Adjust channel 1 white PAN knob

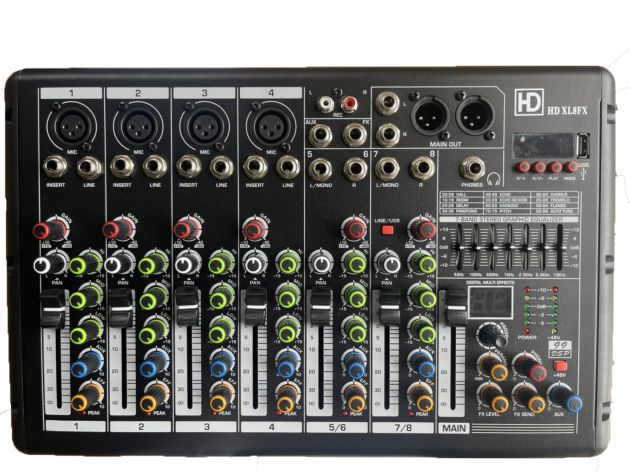(x=50, y=263)
